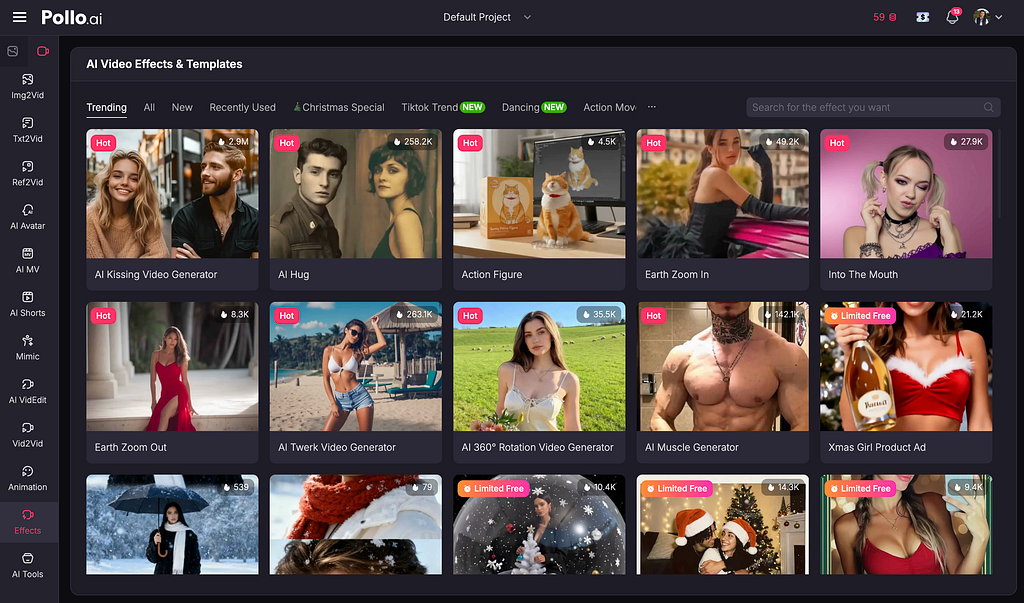Open the Vid2Vid tool
The height and width of the screenshot is (603, 1024).
click(27, 435)
